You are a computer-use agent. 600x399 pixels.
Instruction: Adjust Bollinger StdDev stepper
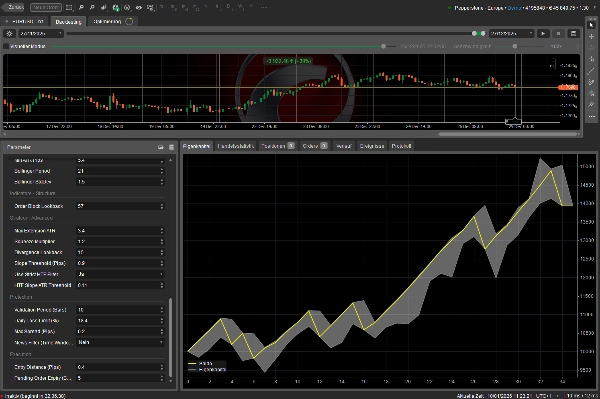(162, 182)
